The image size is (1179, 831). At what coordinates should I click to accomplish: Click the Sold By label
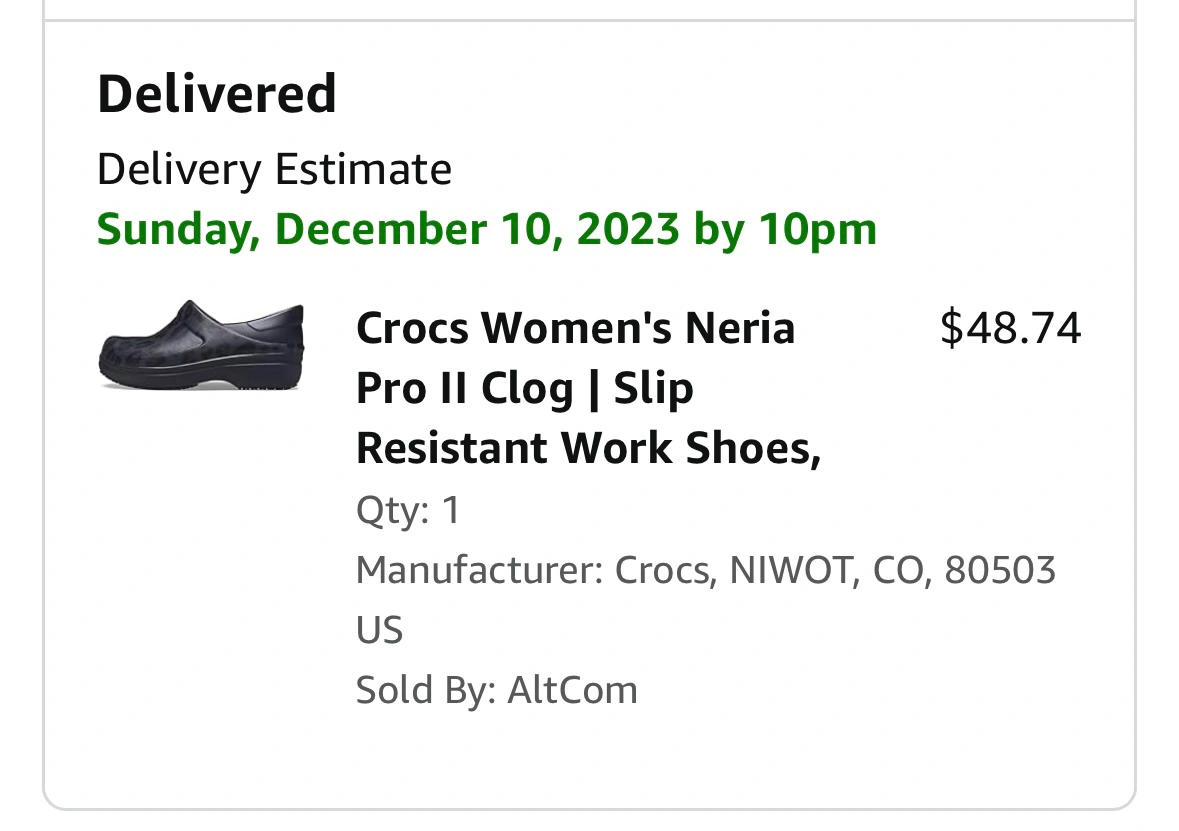[426, 690]
